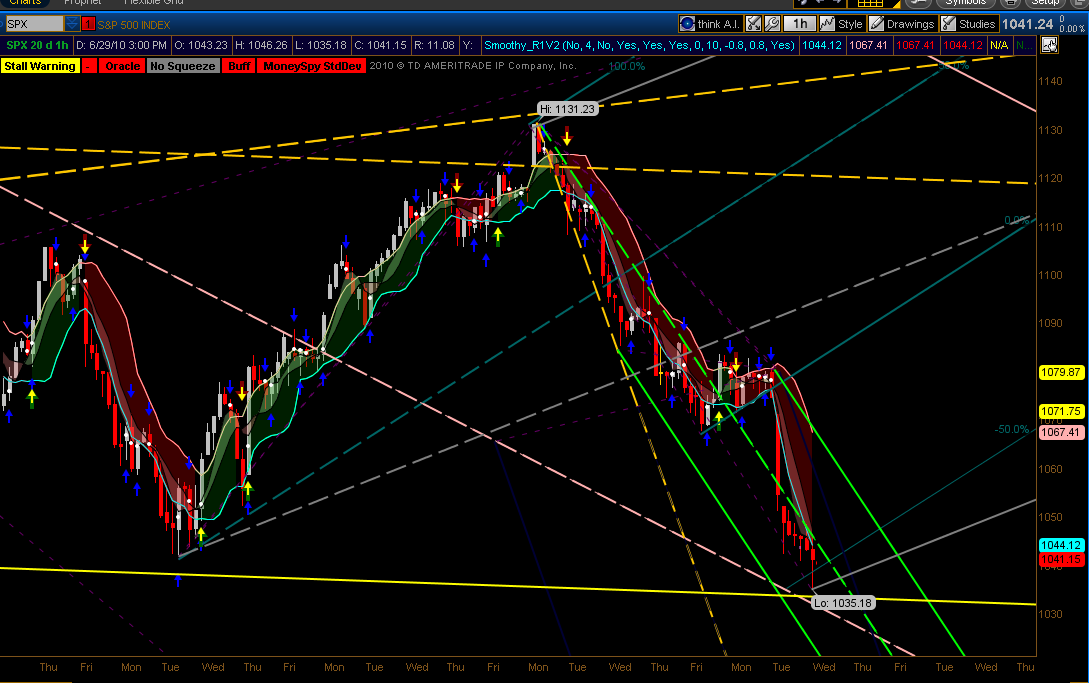This screenshot has width=1089, height=683.
Task: Click the S&P 500 INDEX label
Action: [133, 25]
